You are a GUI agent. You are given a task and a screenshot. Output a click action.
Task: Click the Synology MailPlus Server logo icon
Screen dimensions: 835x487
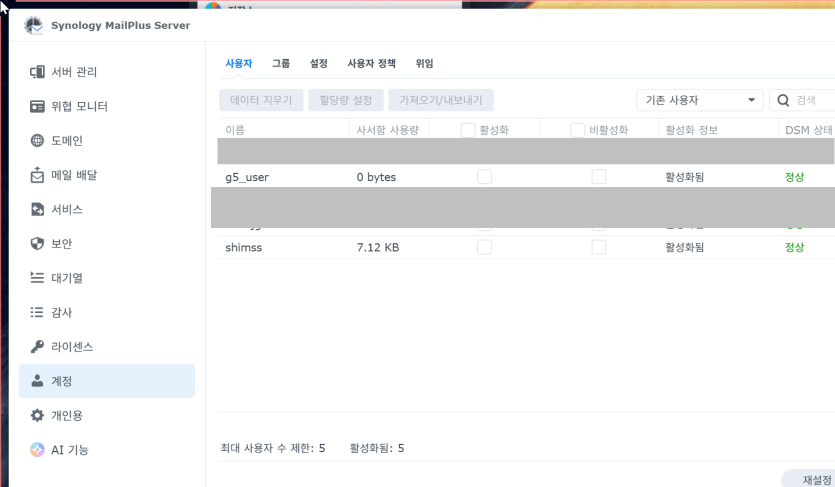pos(34,26)
